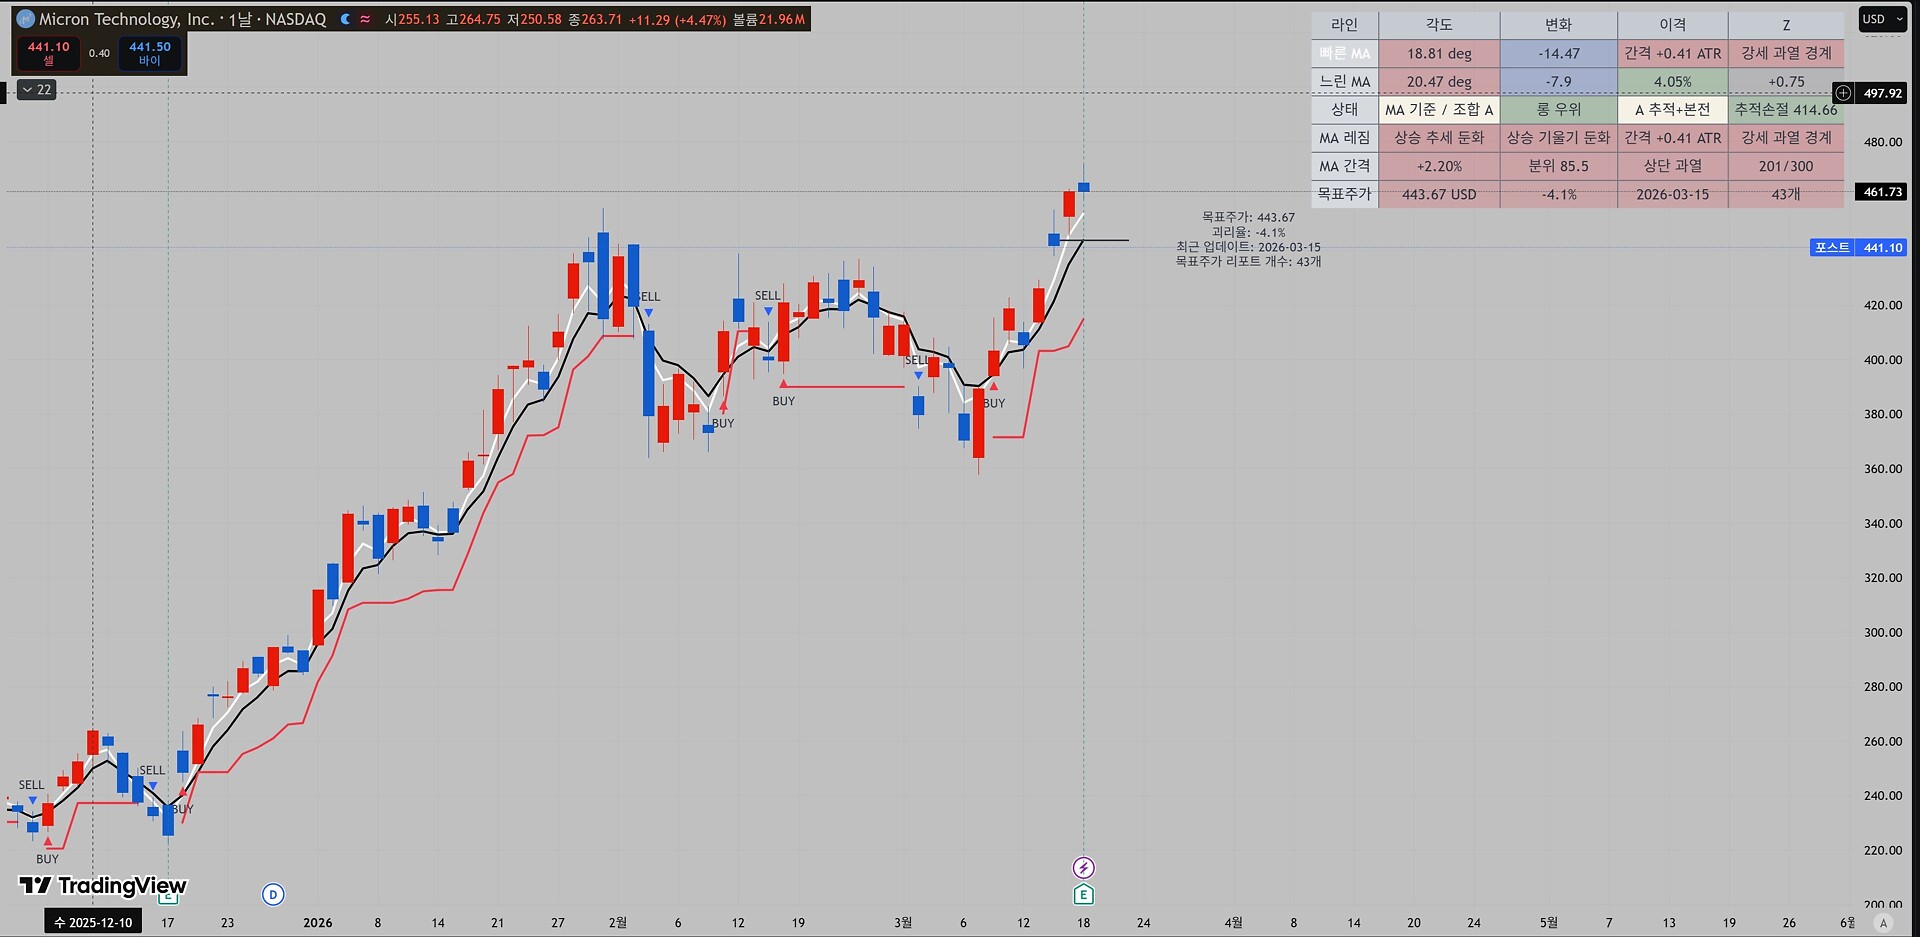
Task: Click the 분위 85.5 cell
Action: (1559, 166)
